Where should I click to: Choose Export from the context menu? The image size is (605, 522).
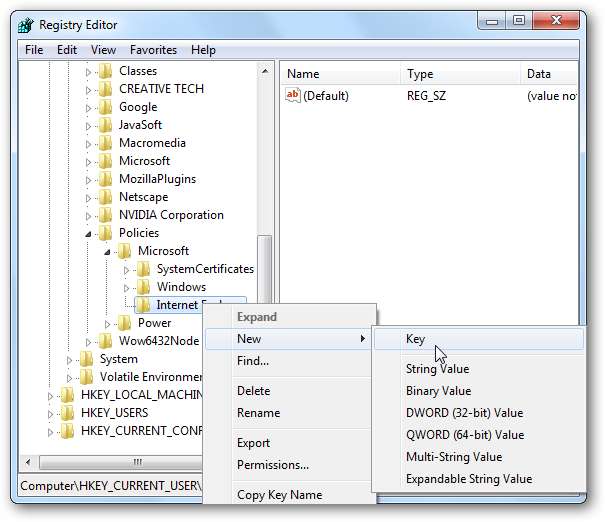coord(253,443)
